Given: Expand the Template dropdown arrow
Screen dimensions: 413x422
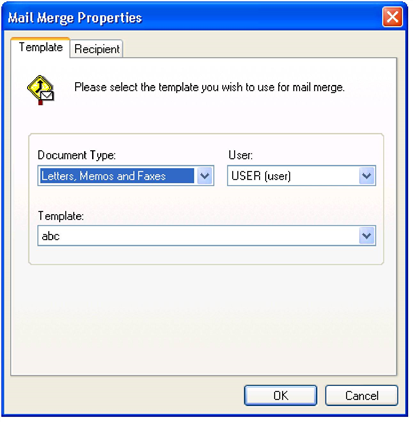Looking at the screenshot, I should click(367, 236).
